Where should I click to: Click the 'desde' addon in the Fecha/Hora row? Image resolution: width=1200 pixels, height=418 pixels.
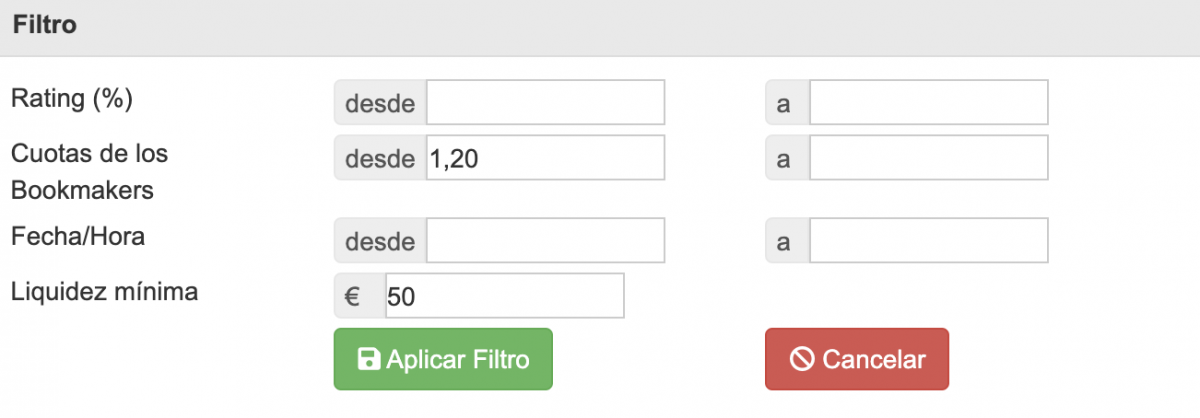[380, 241]
